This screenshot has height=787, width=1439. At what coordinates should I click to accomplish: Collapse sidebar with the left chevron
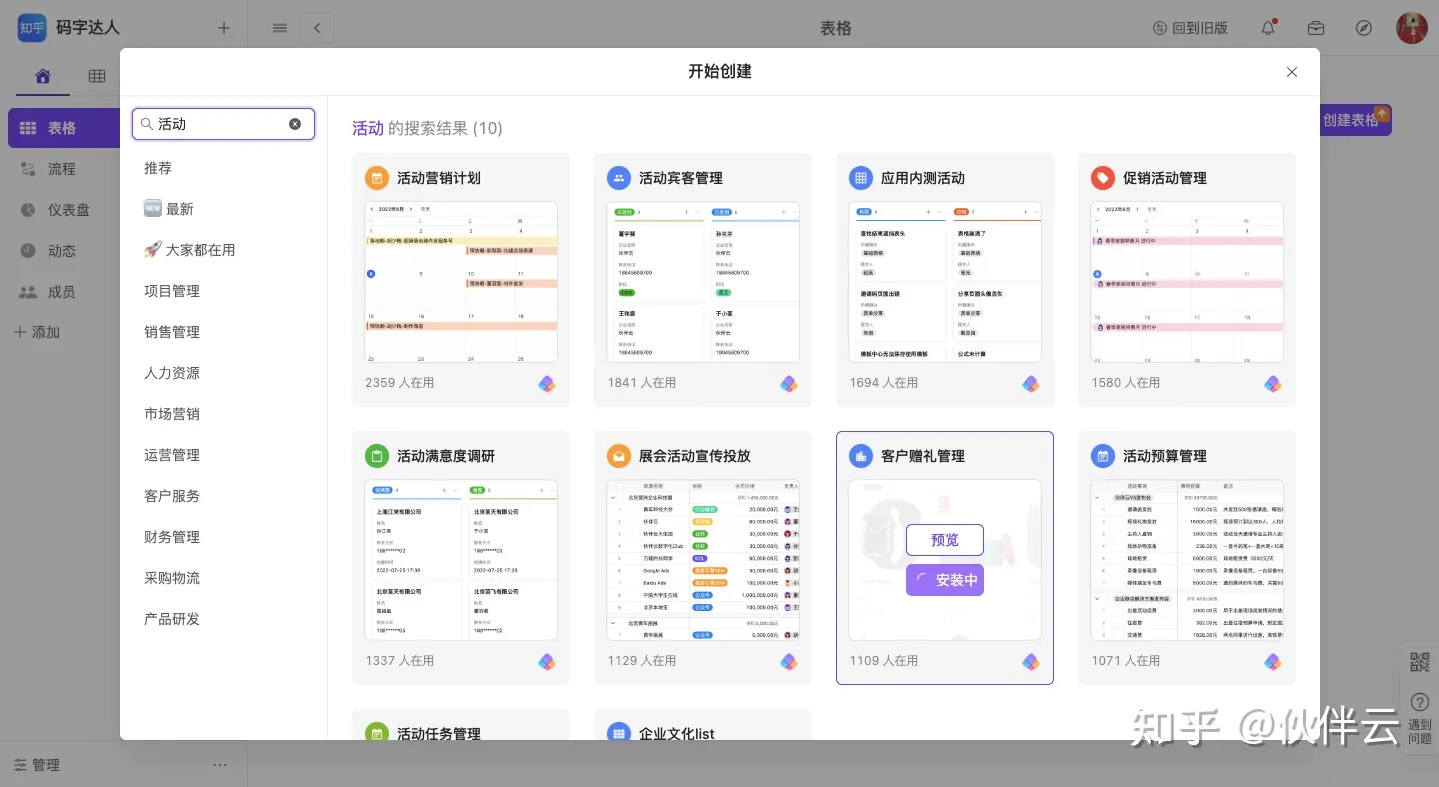click(317, 28)
